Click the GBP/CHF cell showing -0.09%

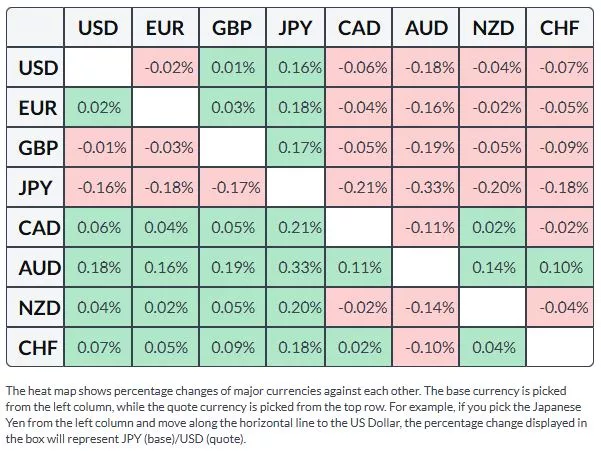558,149
